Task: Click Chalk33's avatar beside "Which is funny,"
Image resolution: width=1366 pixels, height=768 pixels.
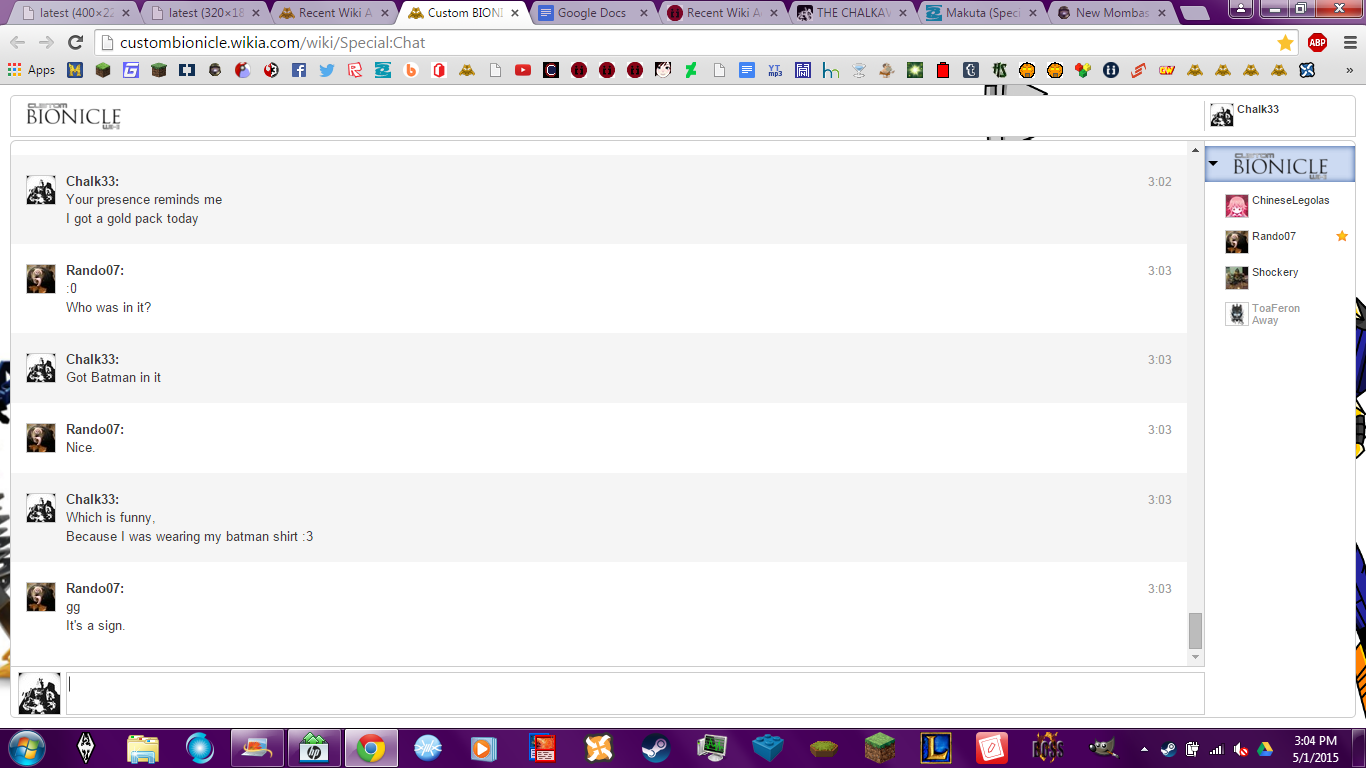Action: pos(41,508)
